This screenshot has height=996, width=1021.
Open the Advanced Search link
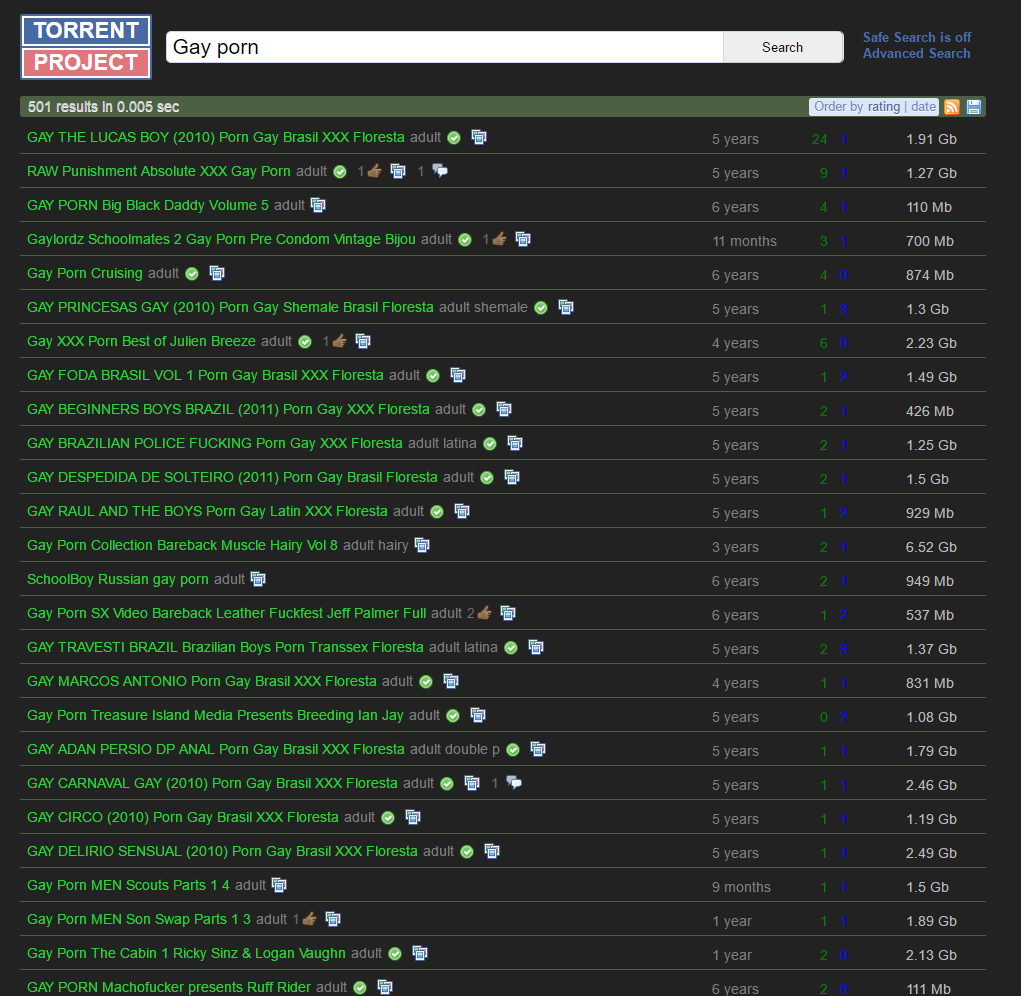tap(916, 54)
